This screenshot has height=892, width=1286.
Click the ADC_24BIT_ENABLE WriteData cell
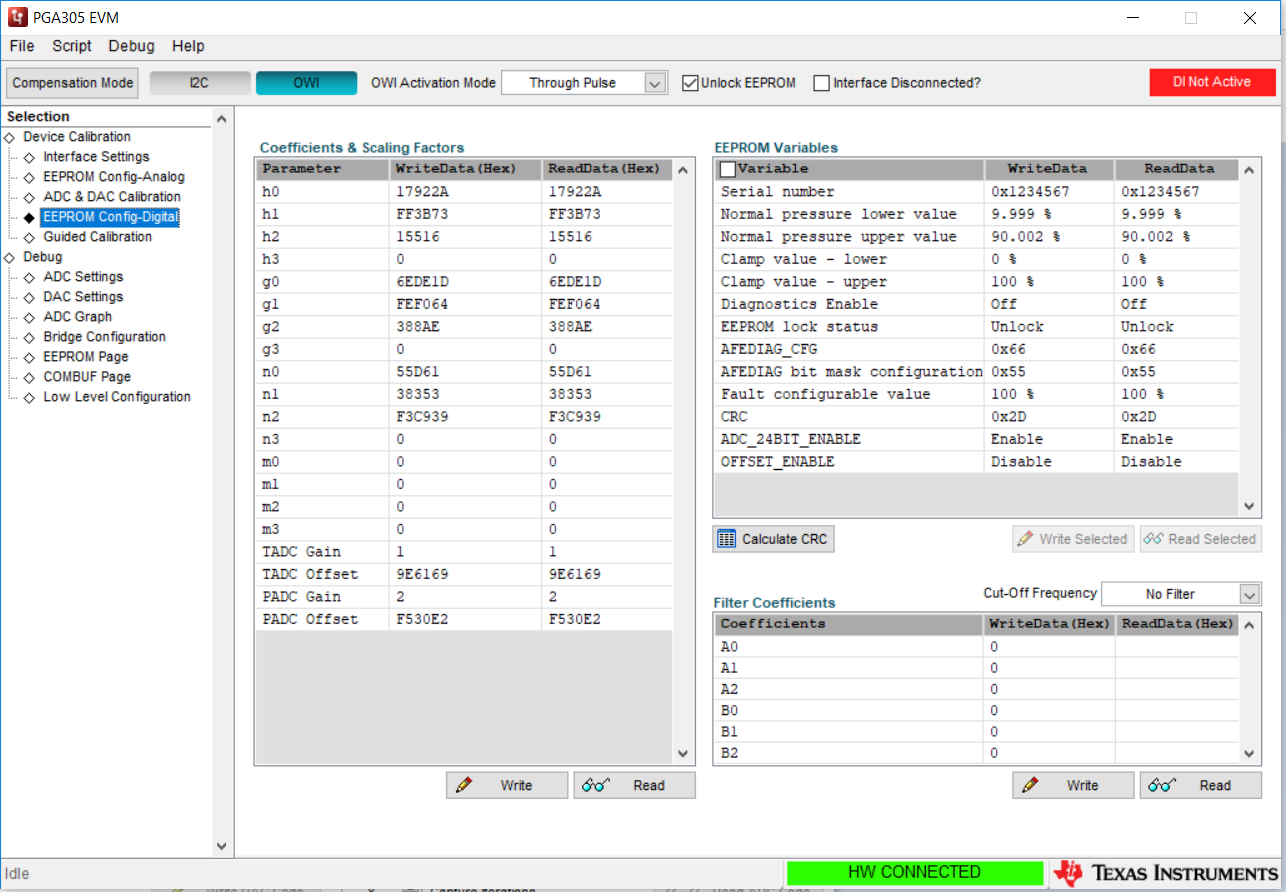pyautogui.click(x=1050, y=439)
